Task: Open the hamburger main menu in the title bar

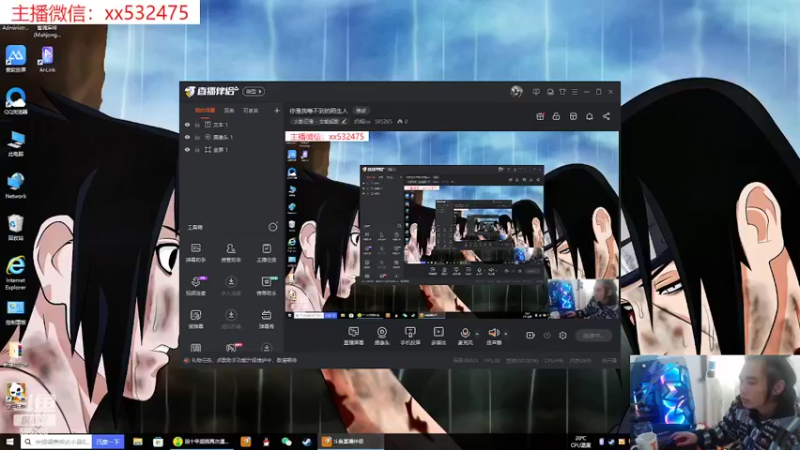Action: pos(574,92)
